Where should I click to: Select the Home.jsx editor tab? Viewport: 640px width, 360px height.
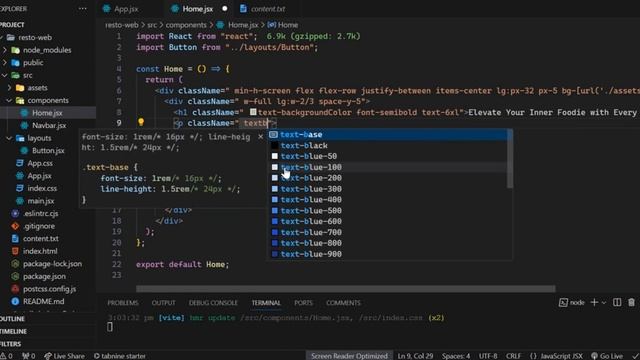click(198, 9)
